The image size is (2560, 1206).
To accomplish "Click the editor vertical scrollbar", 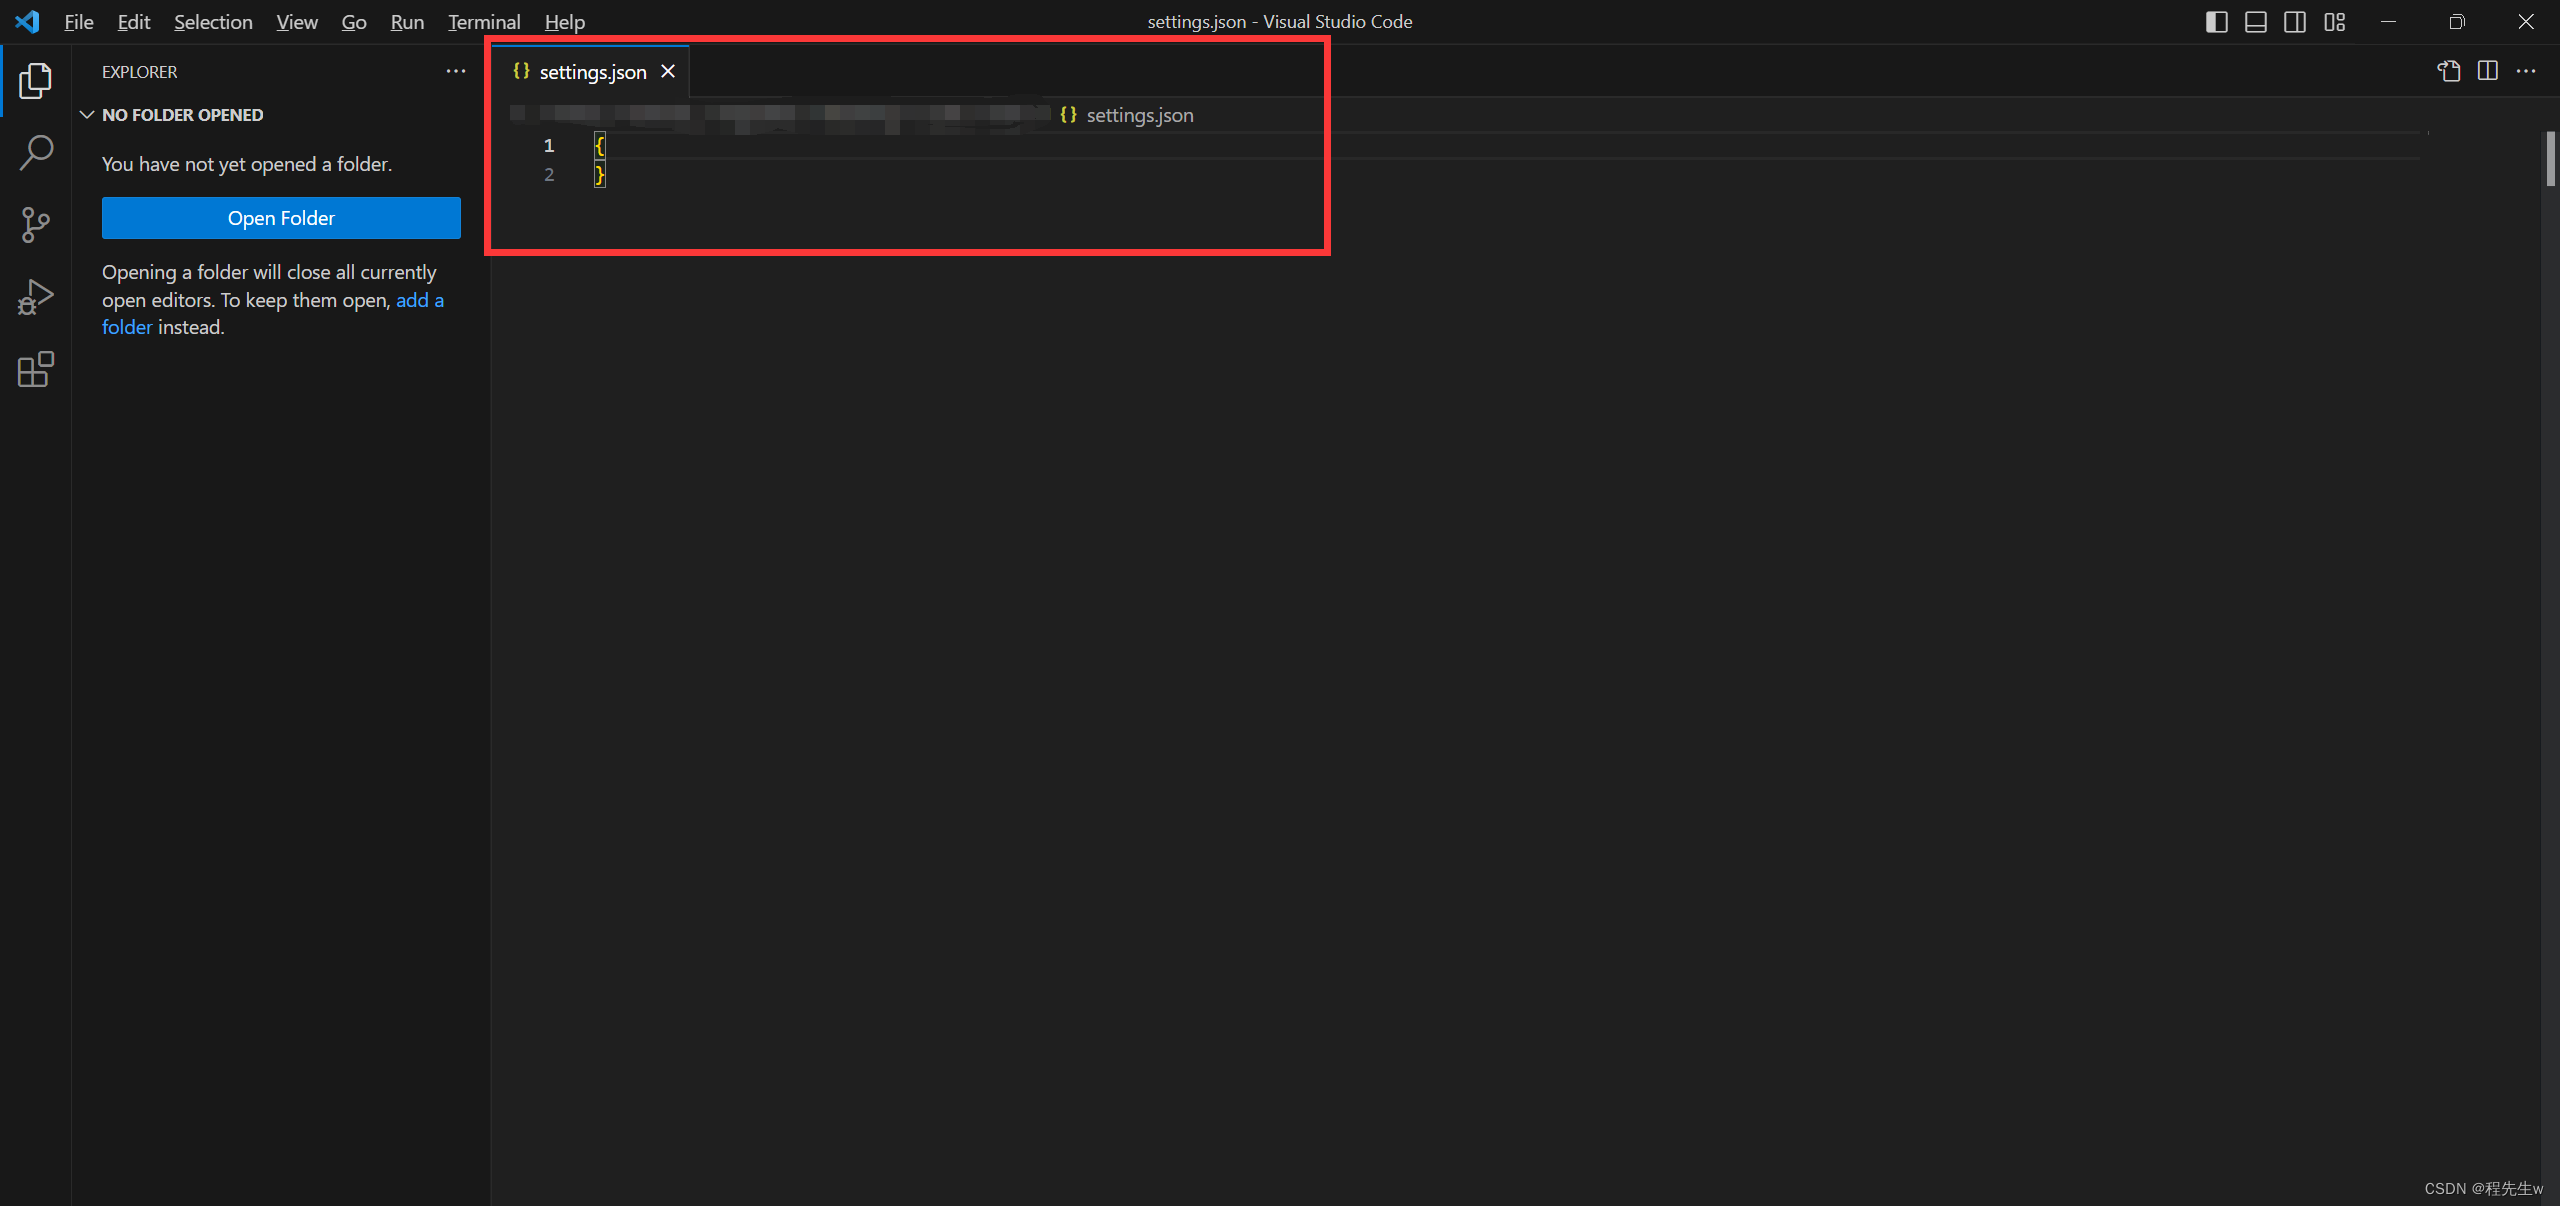I will [2549, 158].
